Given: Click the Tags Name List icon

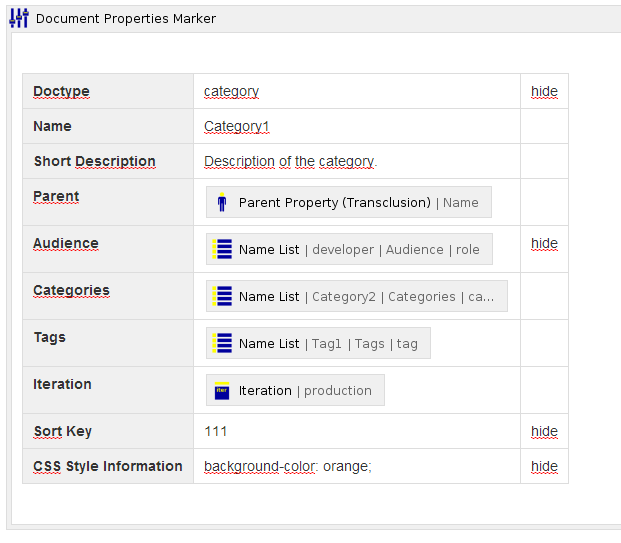Looking at the screenshot, I should tap(222, 343).
